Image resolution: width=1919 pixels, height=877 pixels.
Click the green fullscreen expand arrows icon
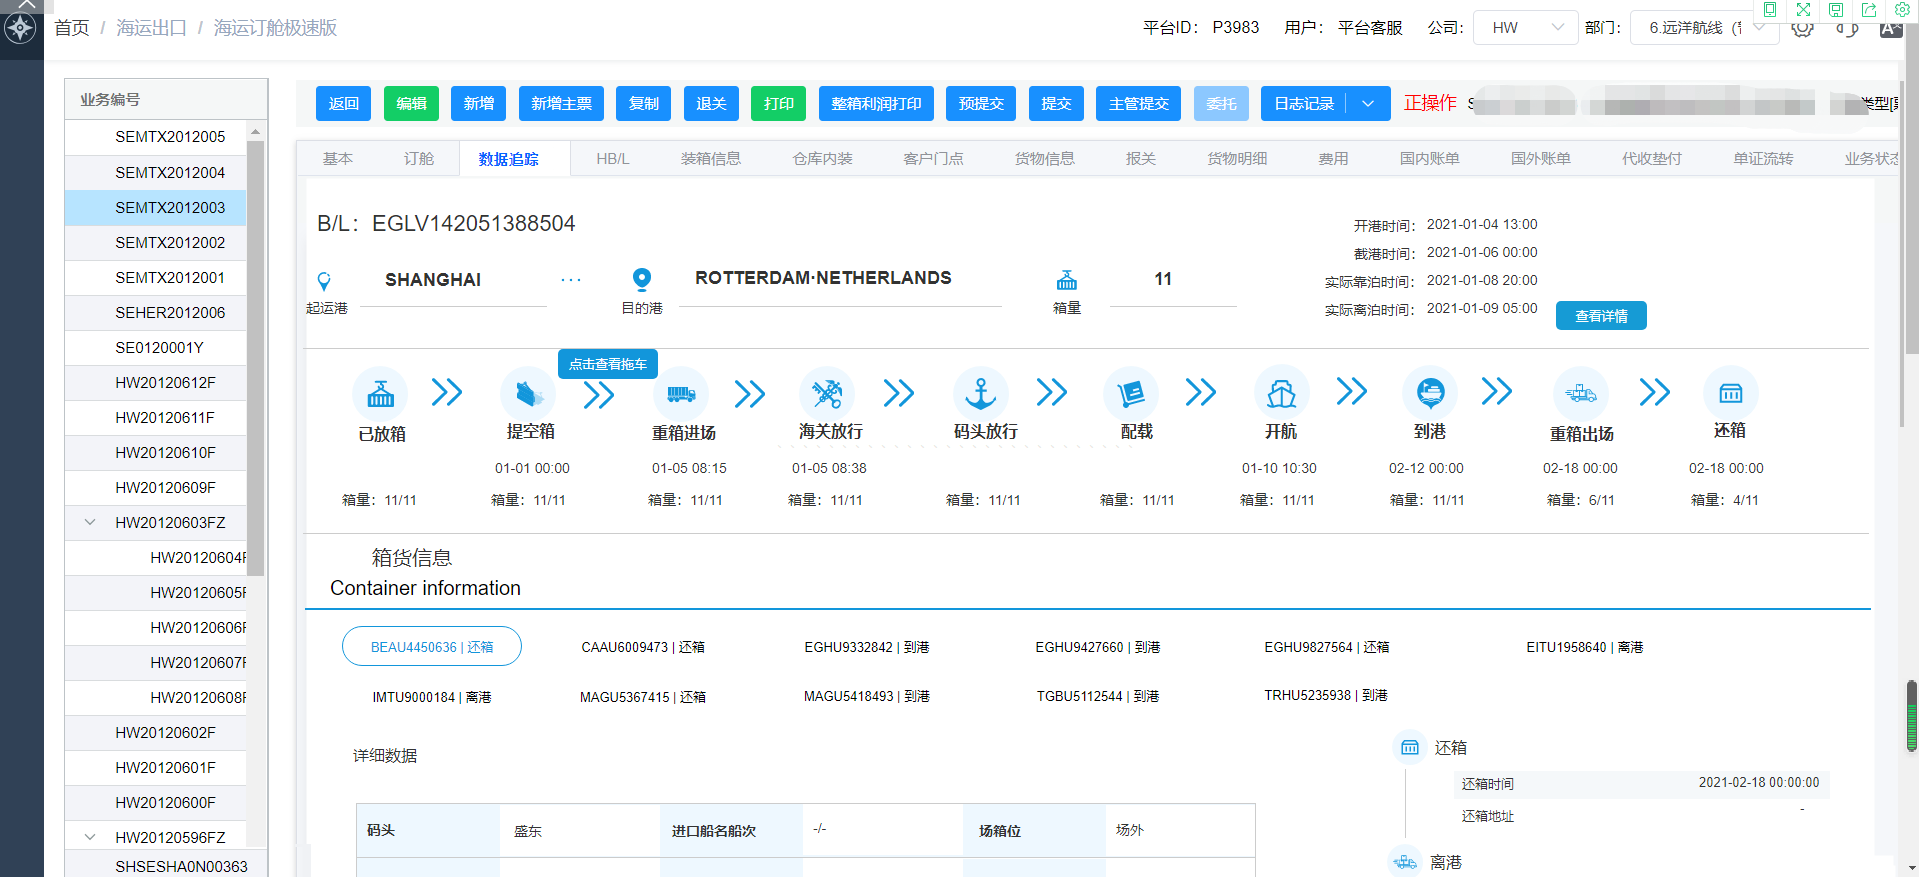point(1803,9)
